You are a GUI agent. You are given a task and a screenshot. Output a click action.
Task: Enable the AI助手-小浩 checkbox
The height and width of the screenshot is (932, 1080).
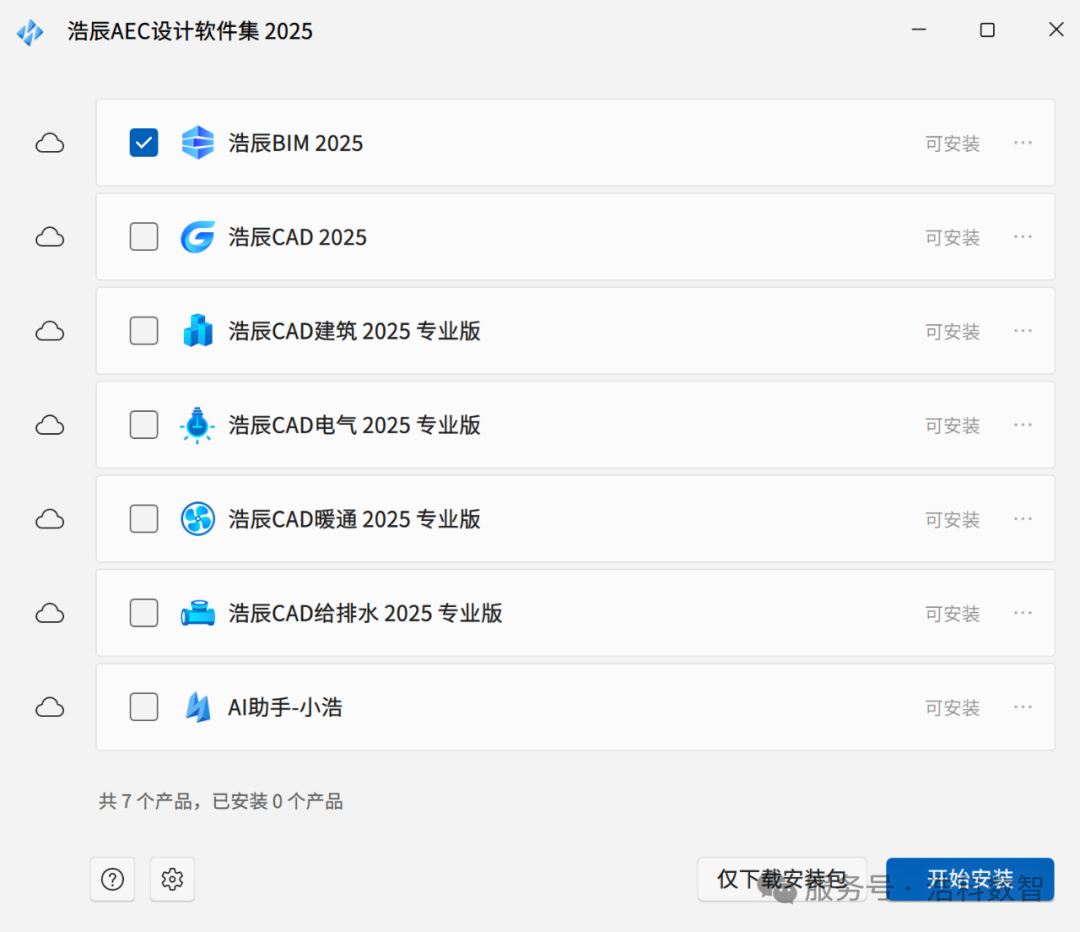point(143,707)
